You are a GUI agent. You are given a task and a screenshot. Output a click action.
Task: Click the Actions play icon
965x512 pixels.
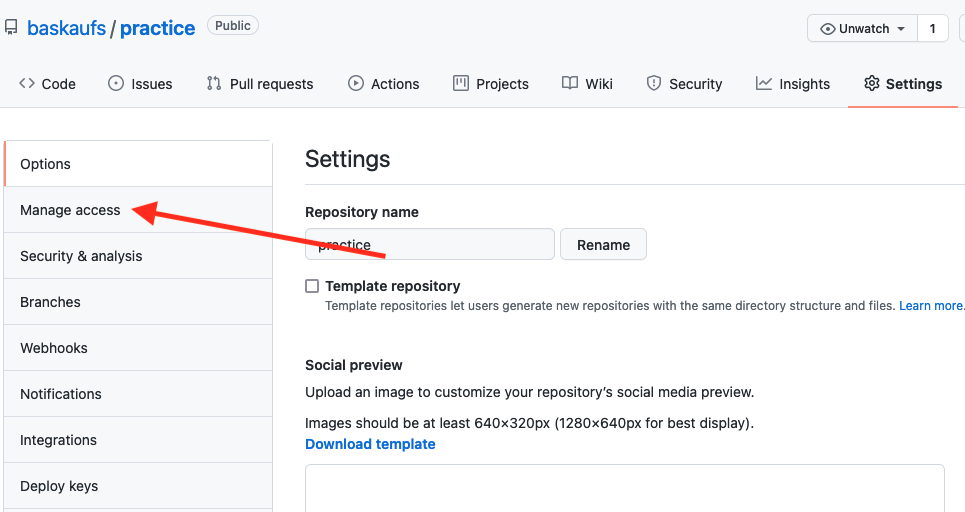point(356,83)
